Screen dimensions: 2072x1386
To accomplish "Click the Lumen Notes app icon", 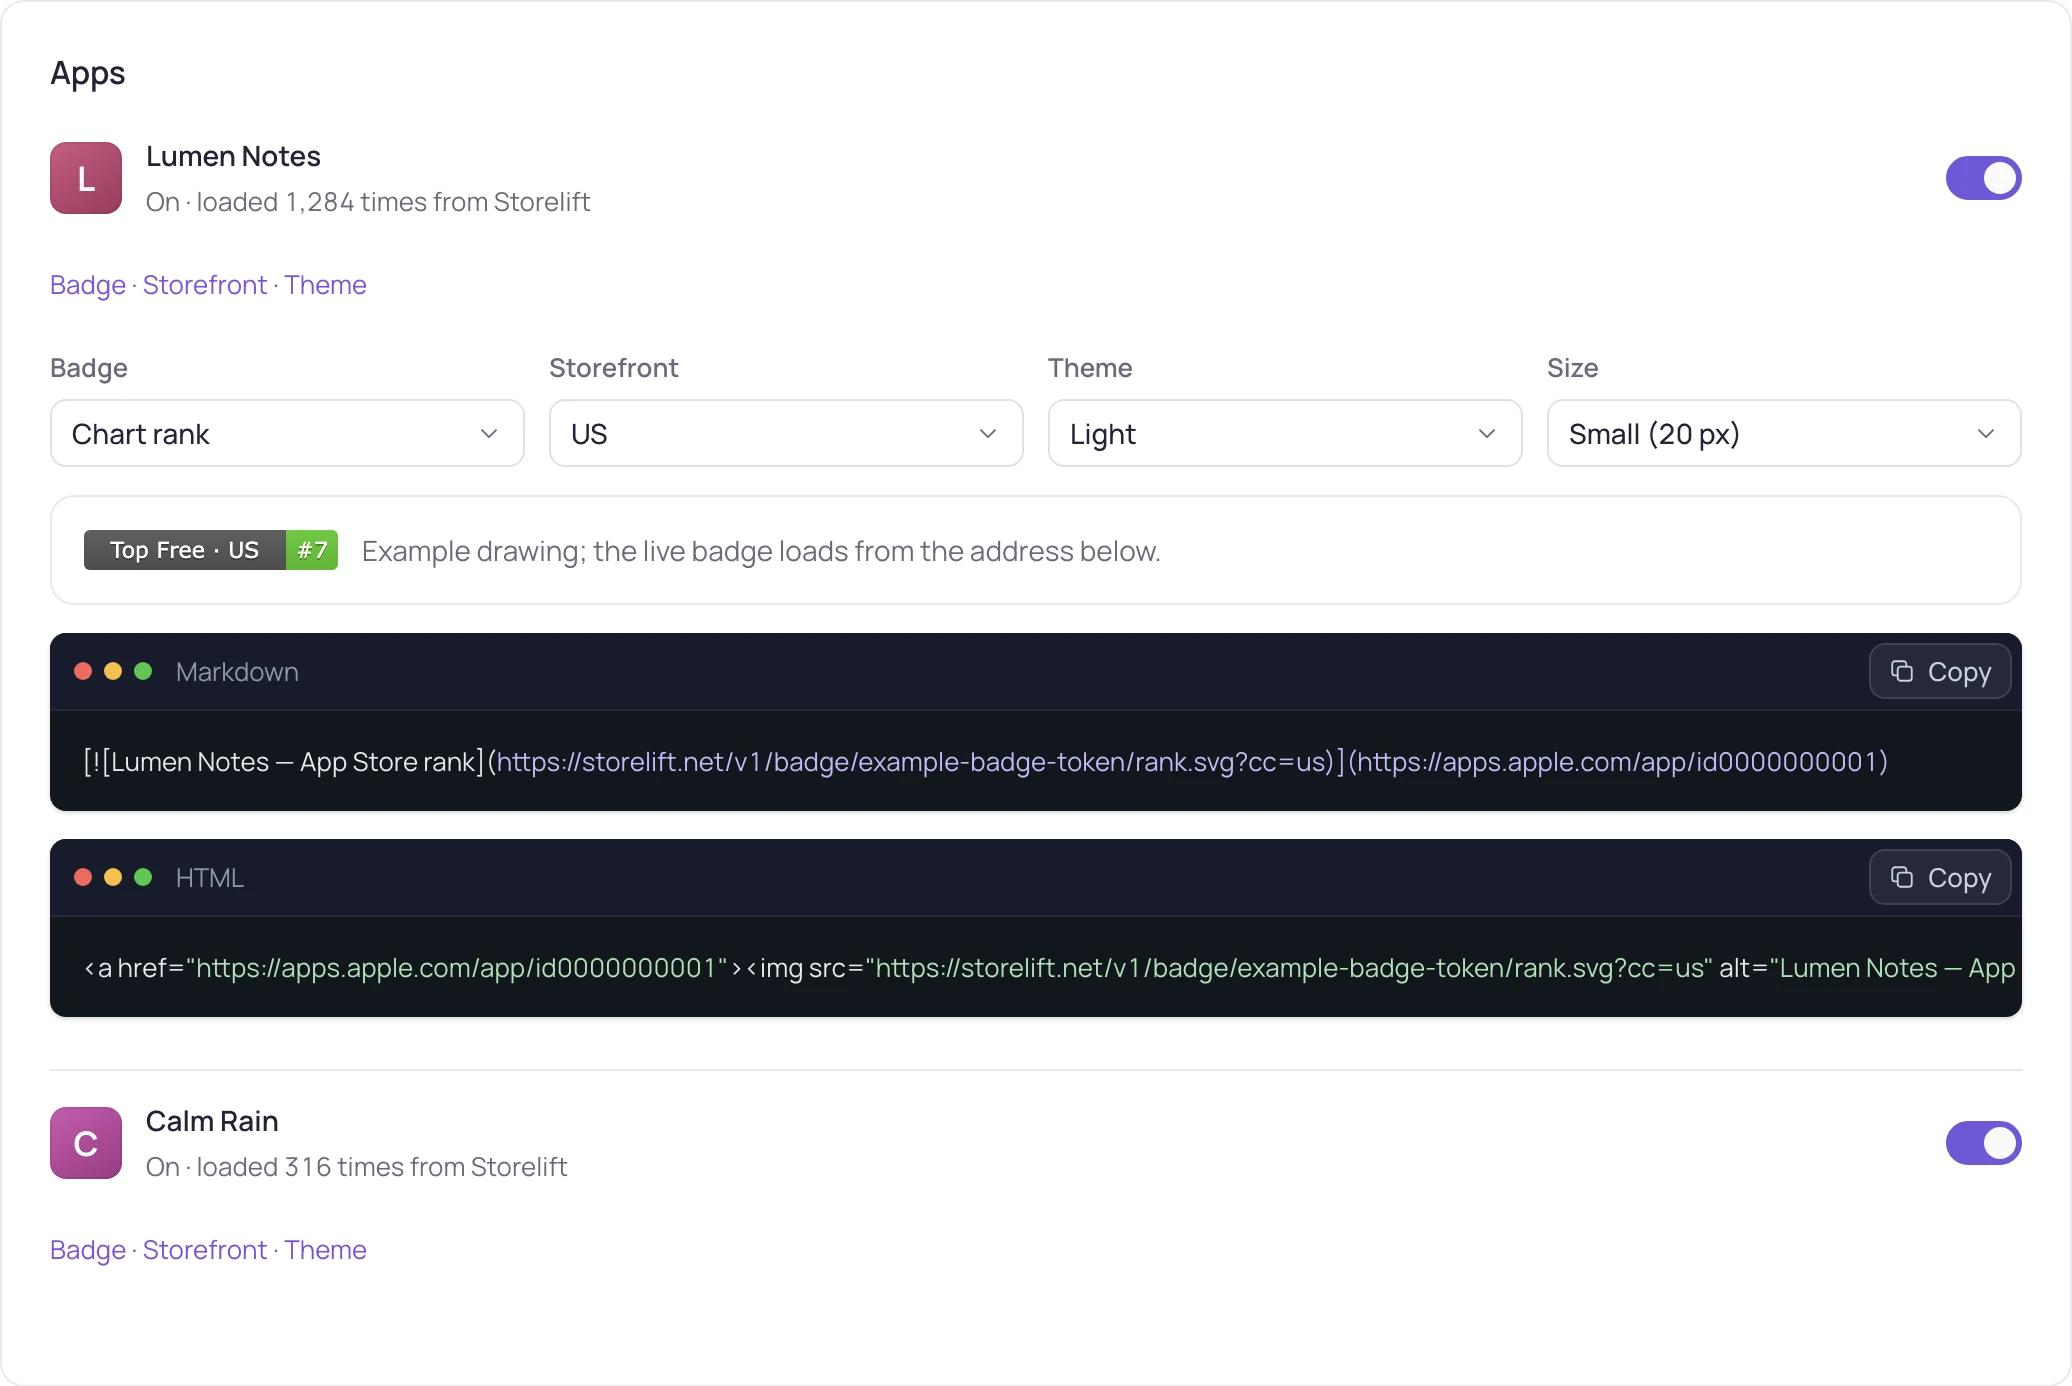I will point(86,178).
